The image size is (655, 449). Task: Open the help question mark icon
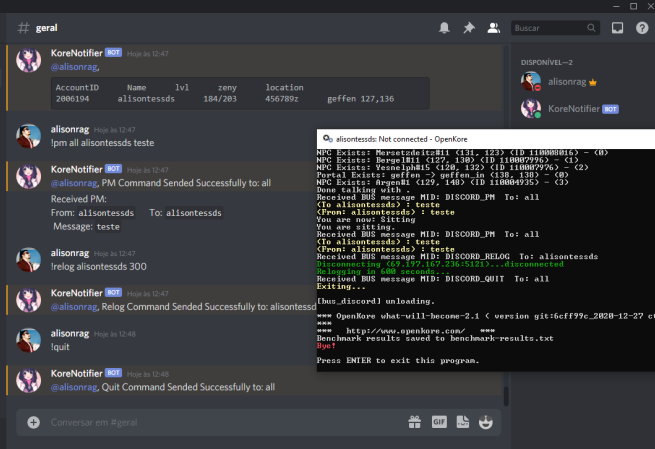coord(642,28)
